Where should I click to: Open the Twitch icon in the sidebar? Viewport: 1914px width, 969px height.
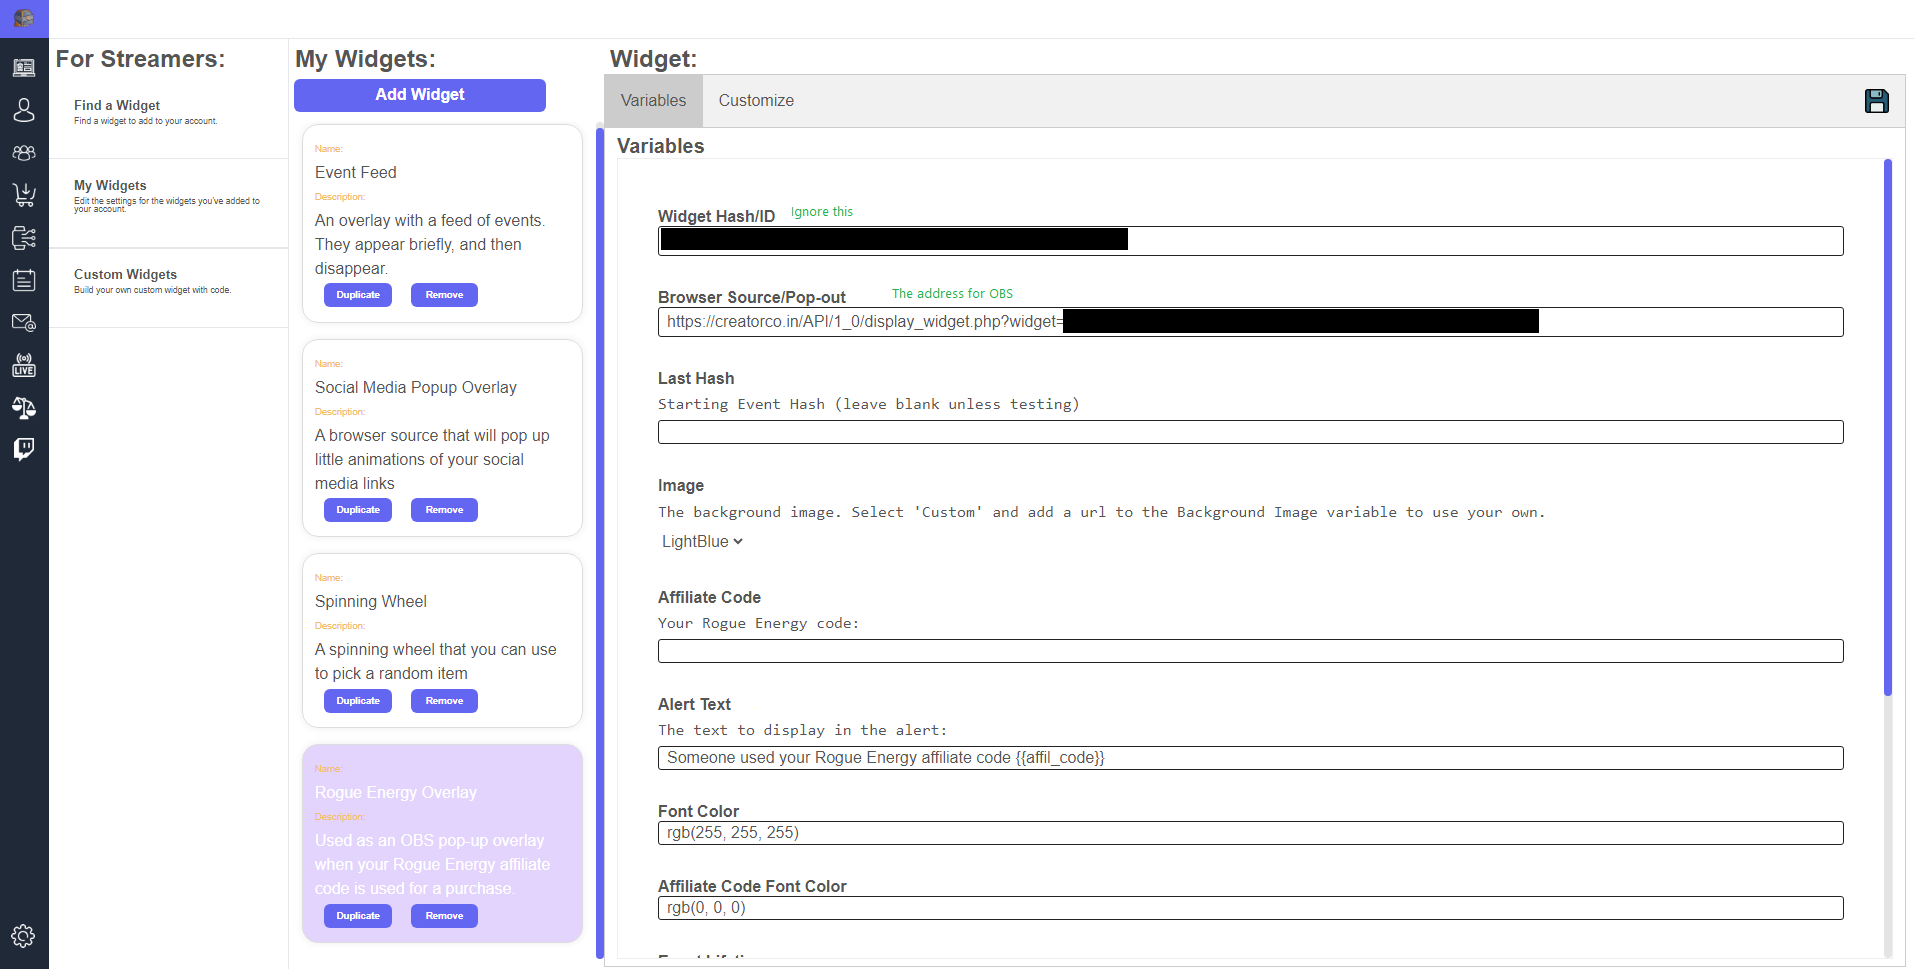(x=24, y=449)
